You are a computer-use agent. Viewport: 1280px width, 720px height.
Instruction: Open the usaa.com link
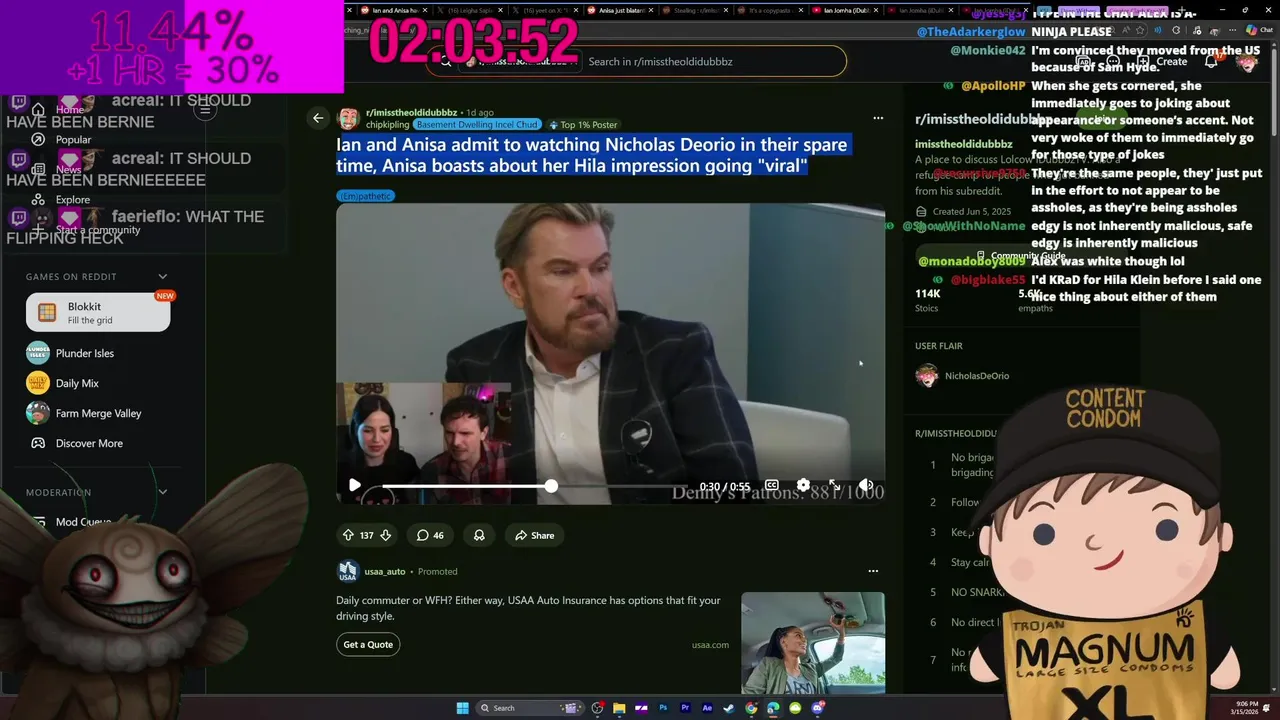coord(710,645)
